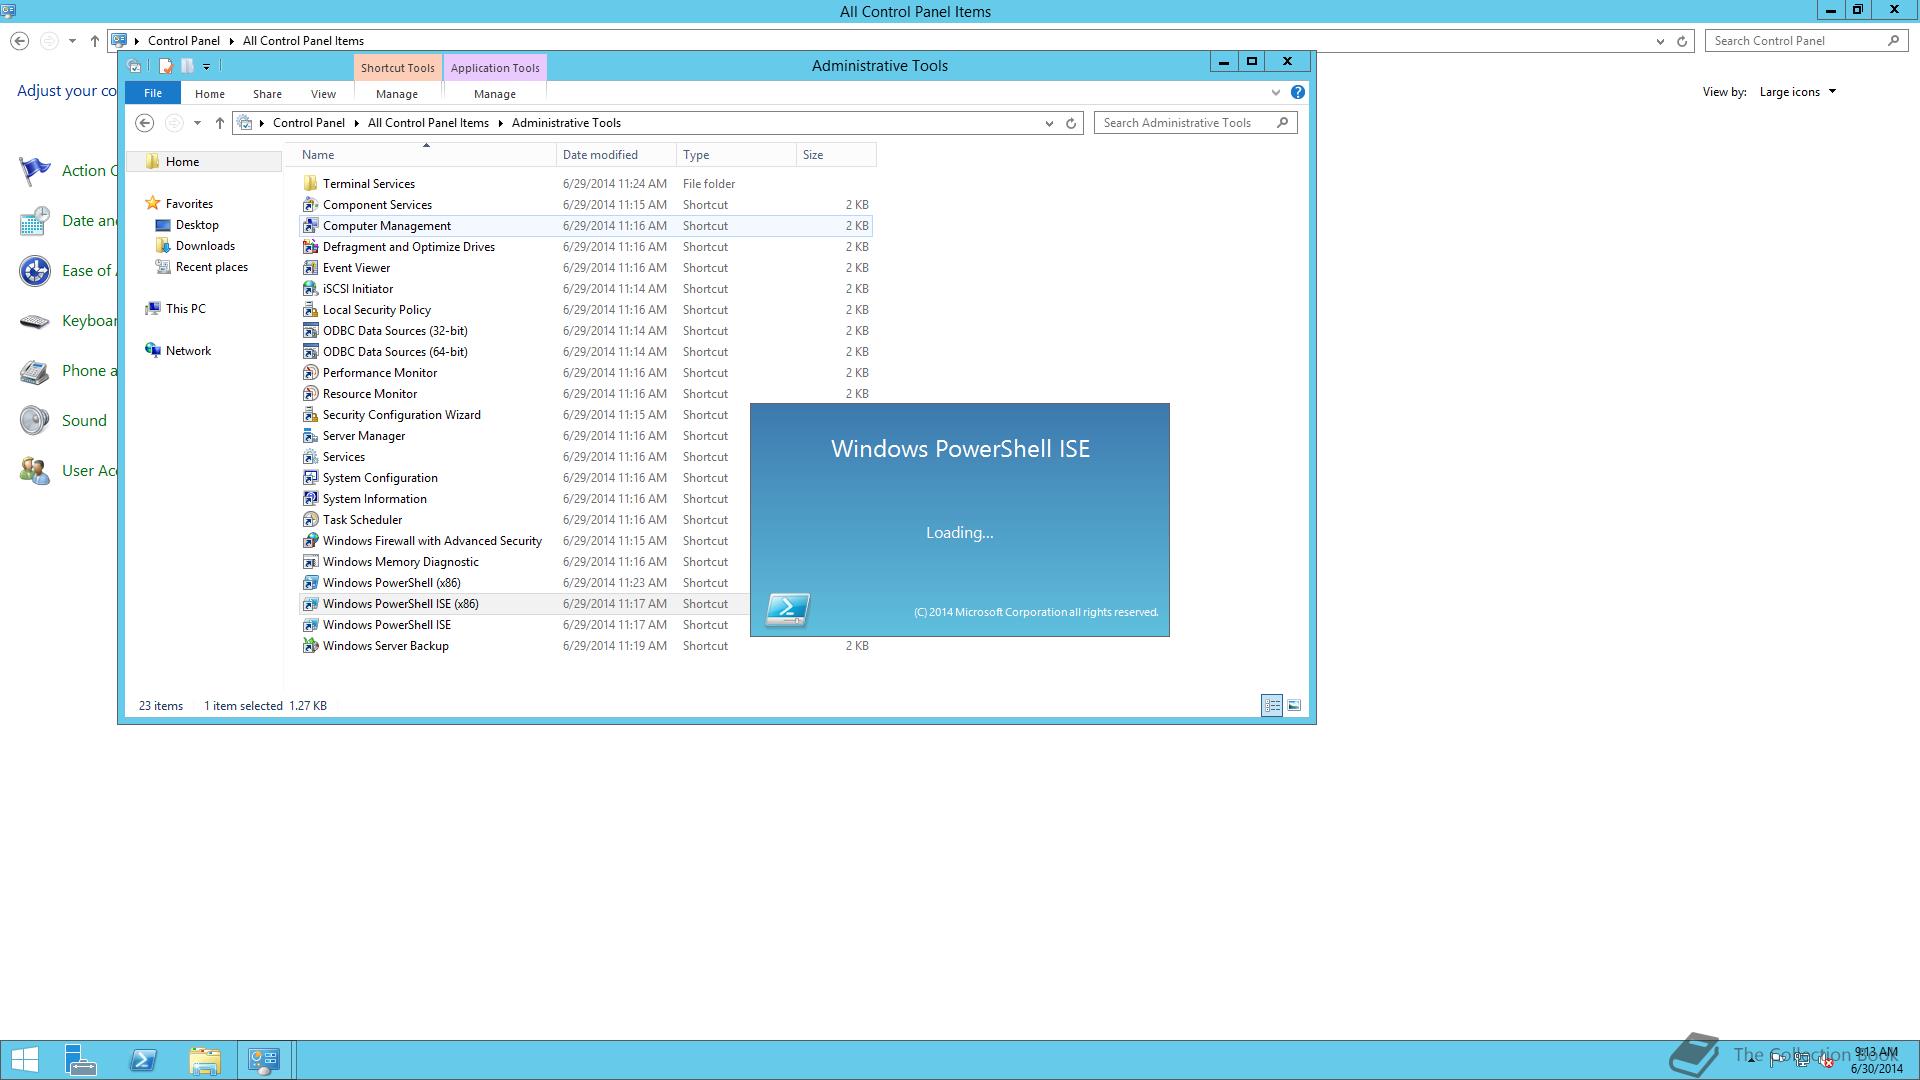The width and height of the screenshot is (1920, 1080).
Task: Select the Event Viewer shortcut icon
Action: (310, 268)
